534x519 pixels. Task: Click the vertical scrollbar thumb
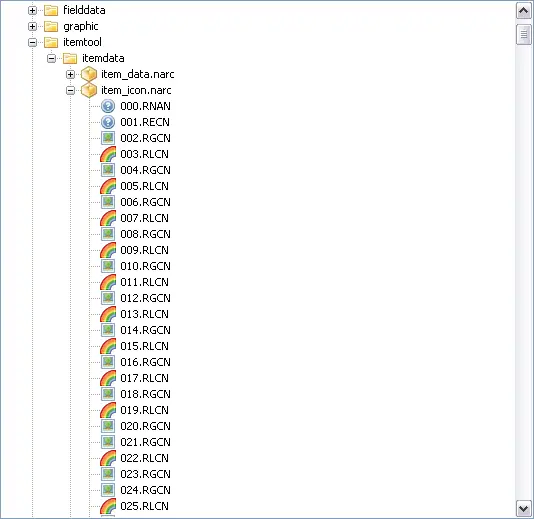coord(523,34)
